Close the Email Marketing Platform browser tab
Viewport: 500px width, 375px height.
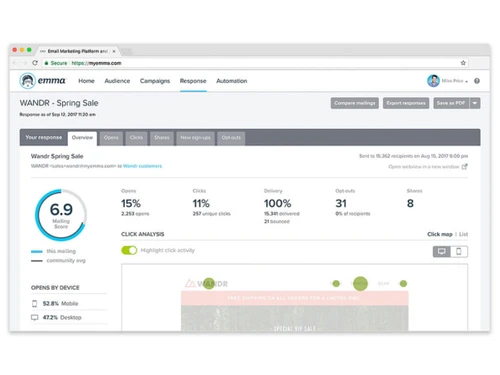coord(114,51)
